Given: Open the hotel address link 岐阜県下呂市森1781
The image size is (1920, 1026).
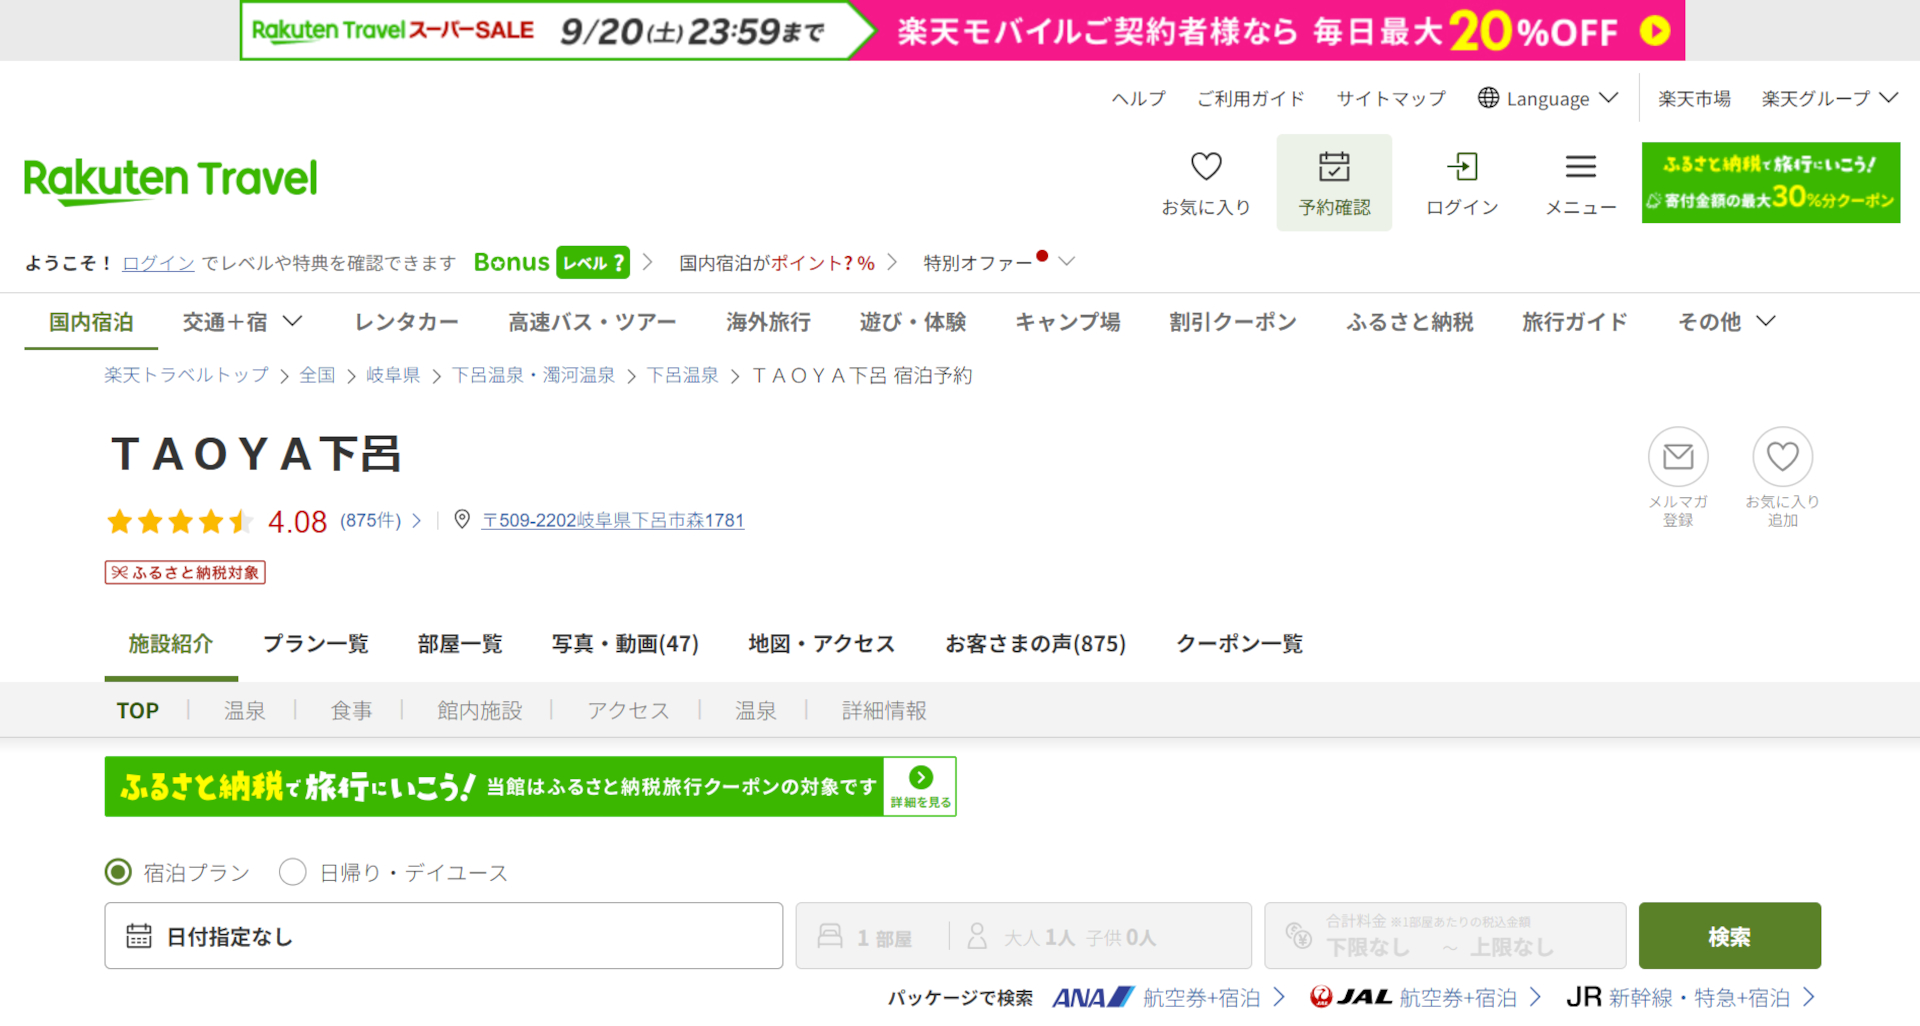Looking at the screenshot, I should click(x=613, y=520).
